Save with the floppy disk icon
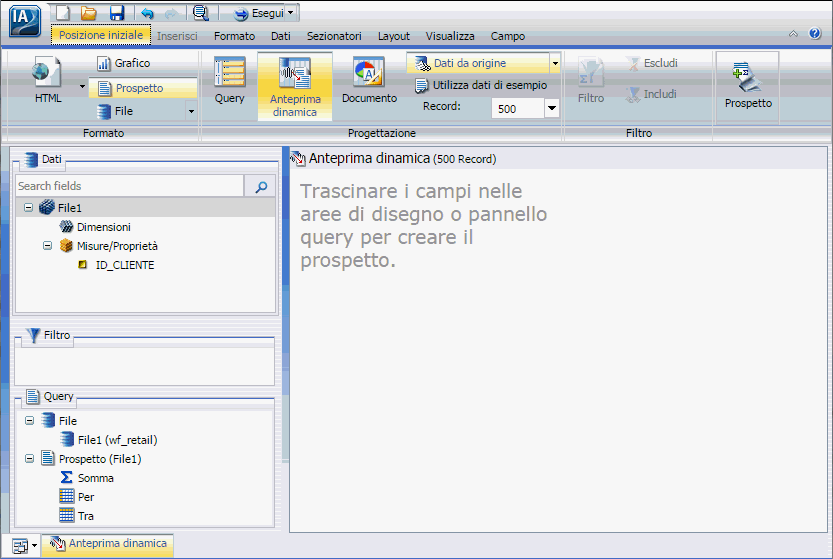The width and height of the screenshot is (833, 559). (116, 13)
